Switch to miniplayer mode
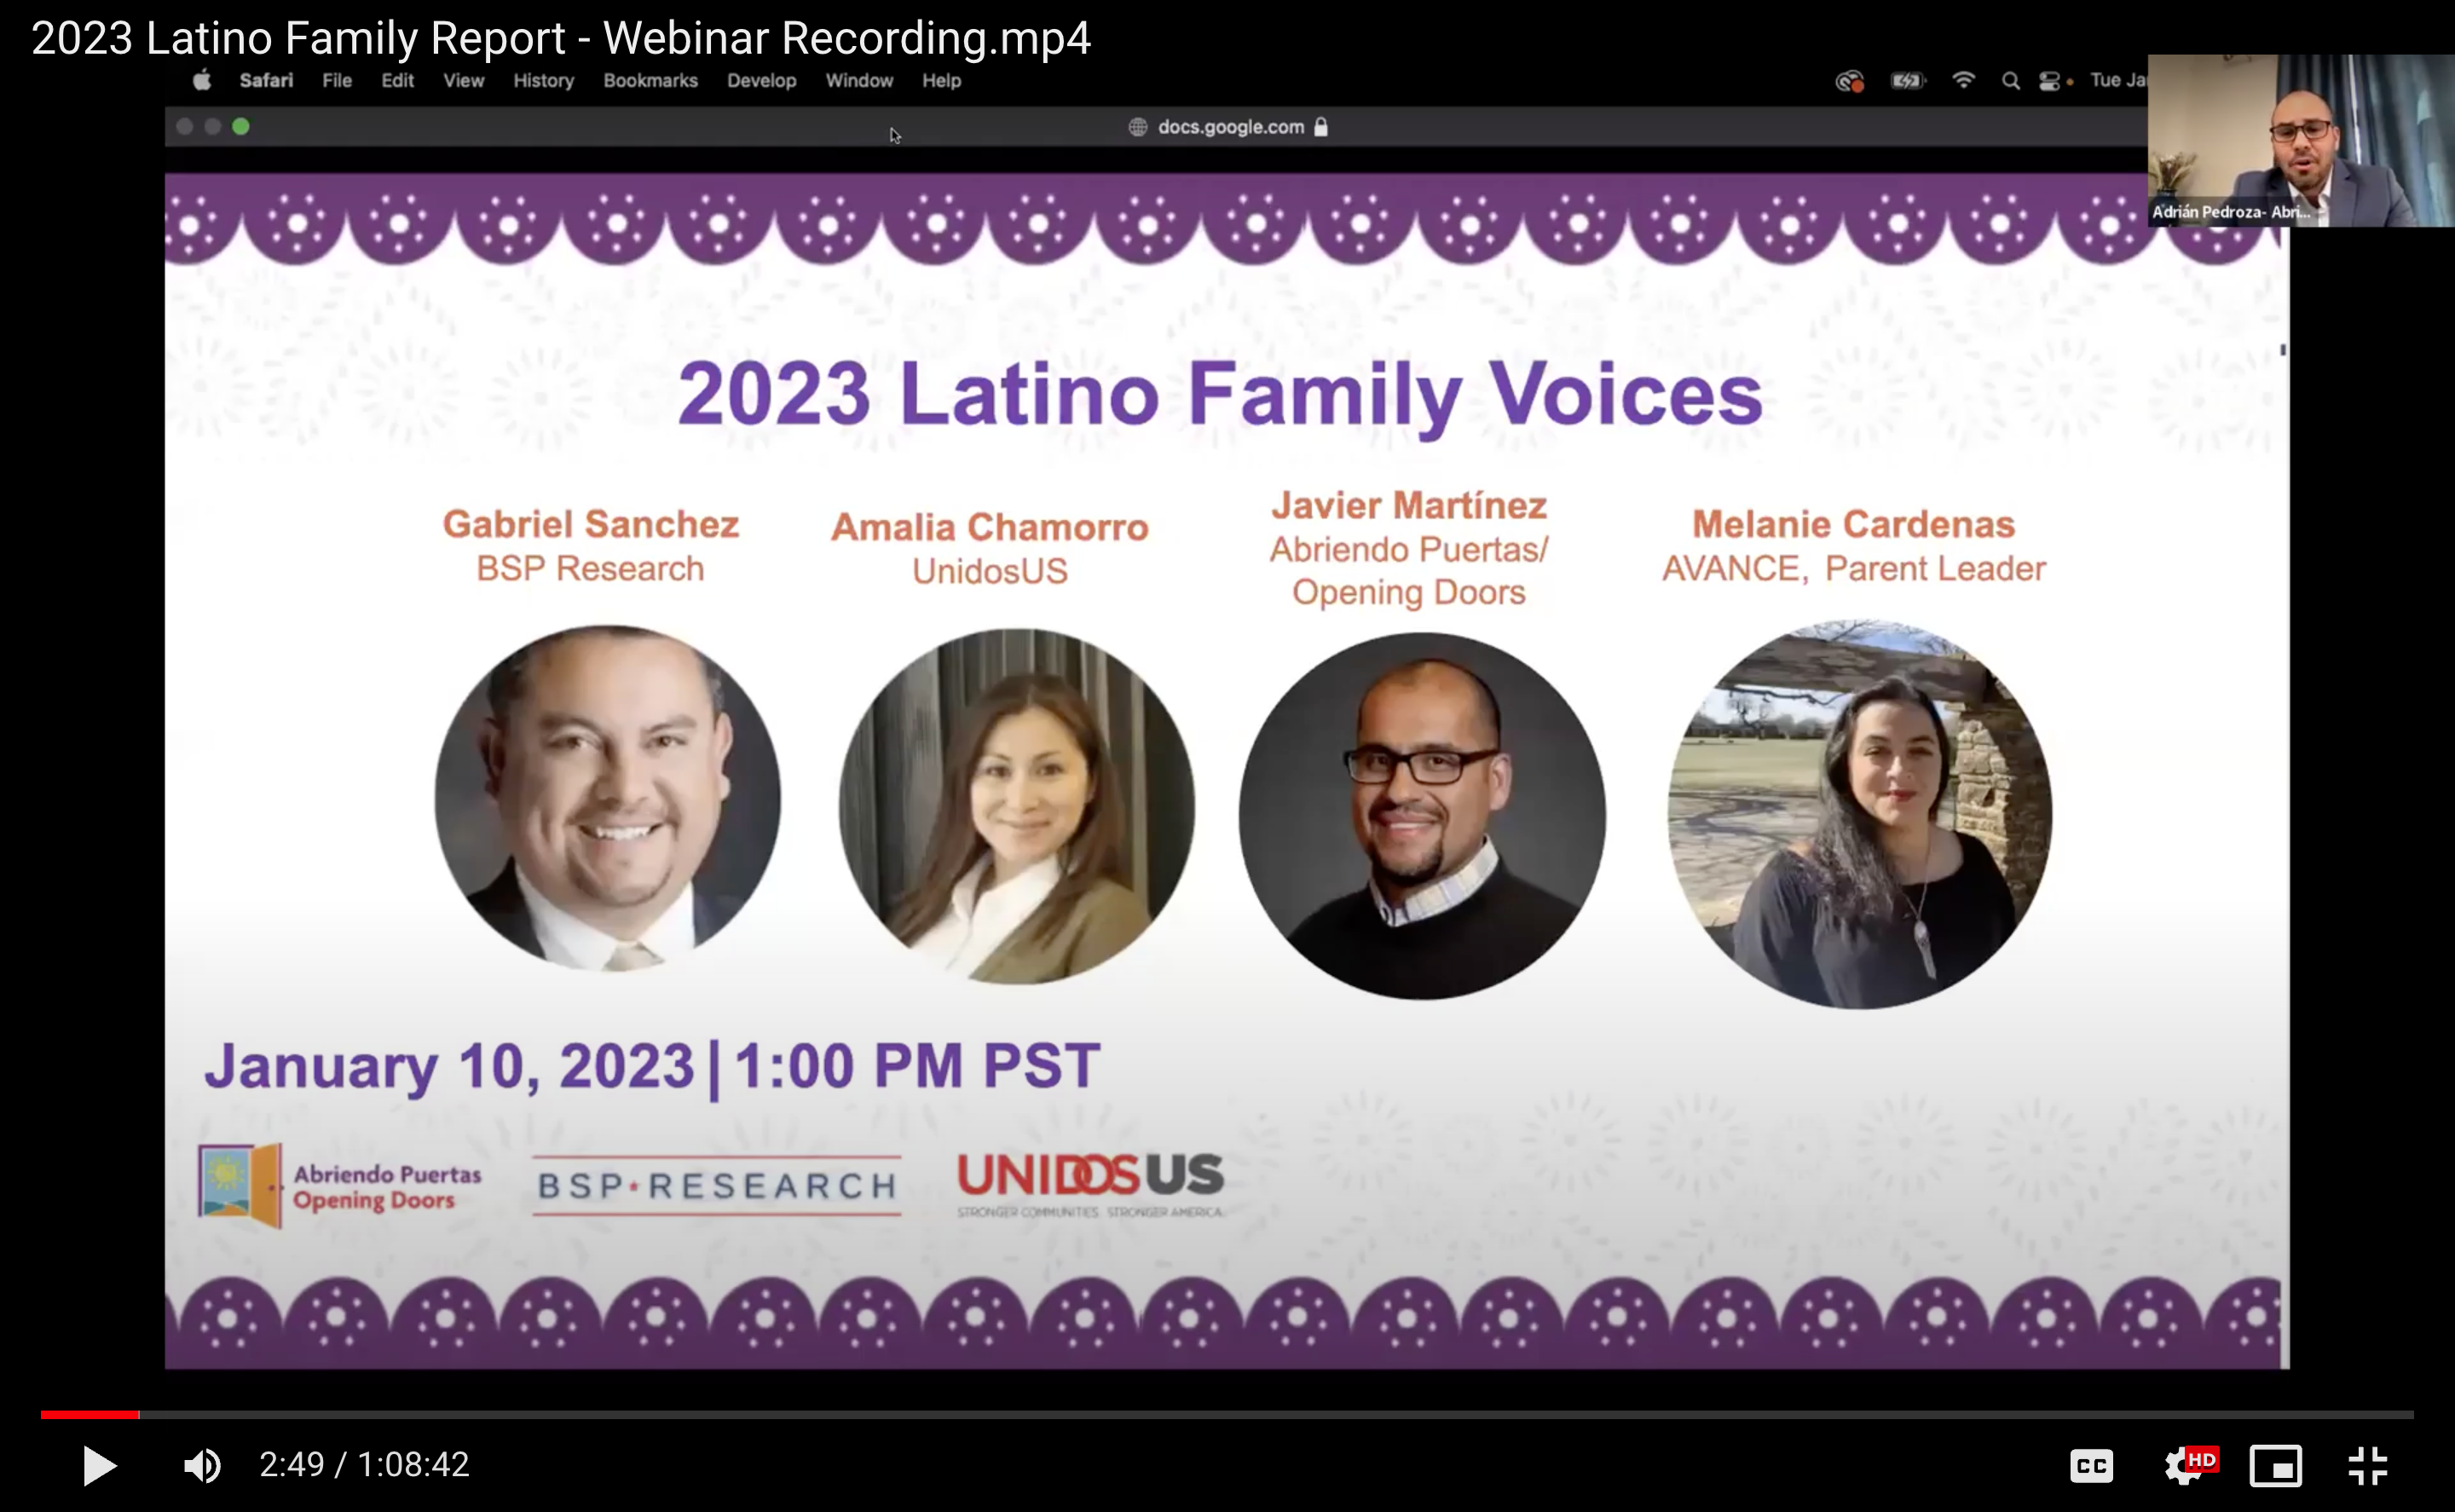Image resolution: width=2455 pixels, height=1512 pixels. [2276, 1466]
